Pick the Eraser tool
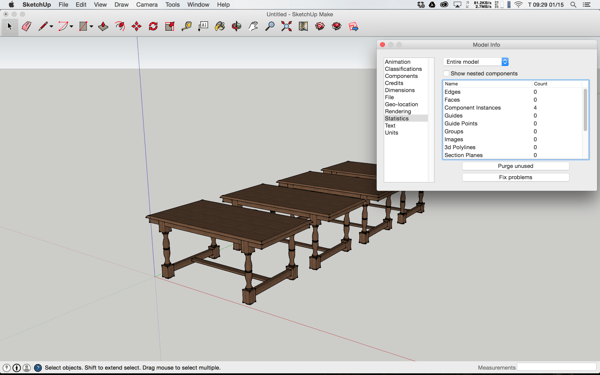This screenshot has height=375, width=600. 26,26
